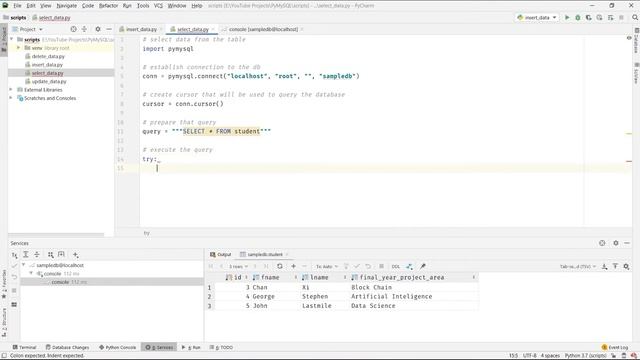Expand the venv library root folder
Image resolution: width=640 pixels, height=360 pixels.
tap(18, 48)
